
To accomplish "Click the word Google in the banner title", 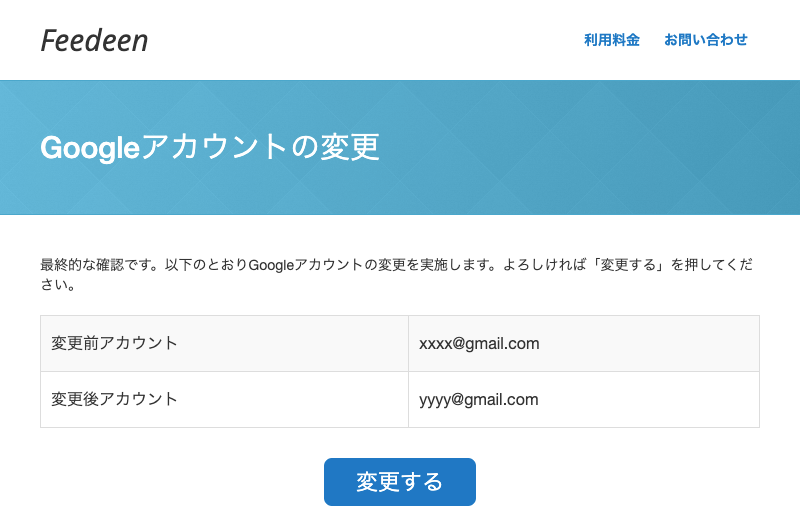I will (x=88, y=147).
